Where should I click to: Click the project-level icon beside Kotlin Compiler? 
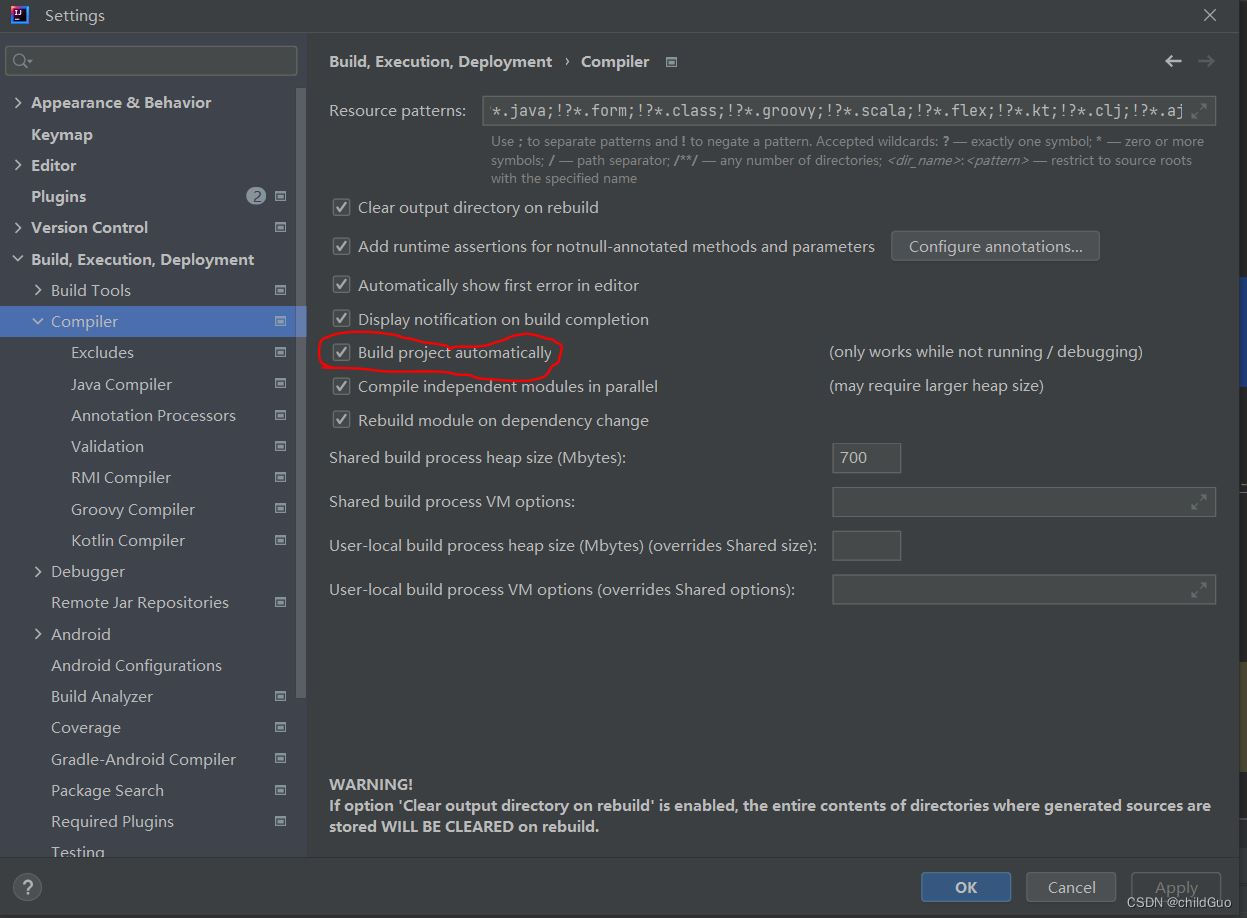pos(280,540)
